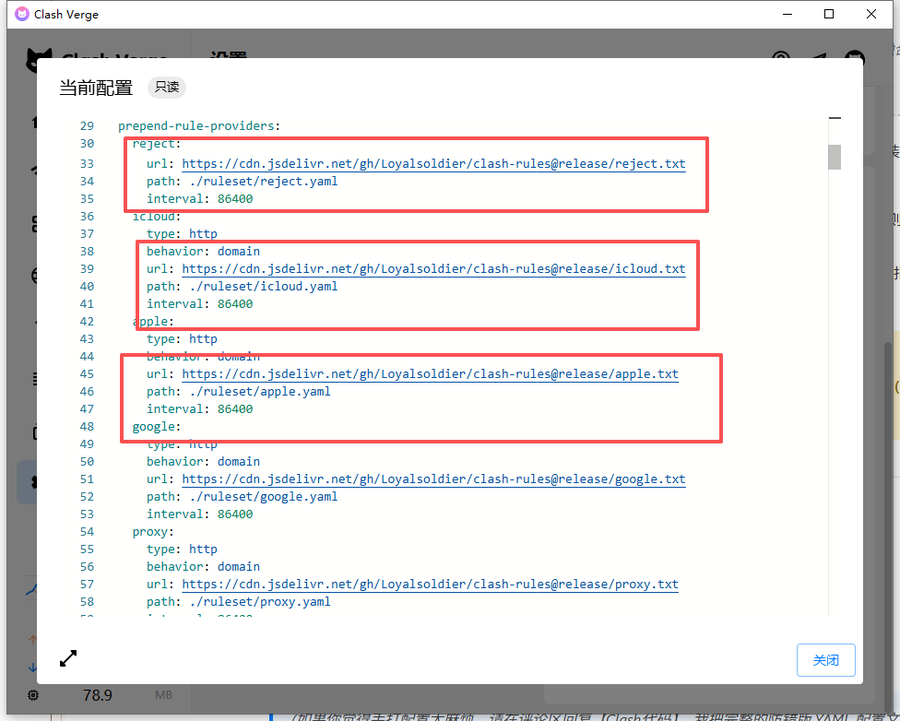Click the cat logo in the sidebar
The height and width of the screenshot is (721, 900).
[40, 59]
